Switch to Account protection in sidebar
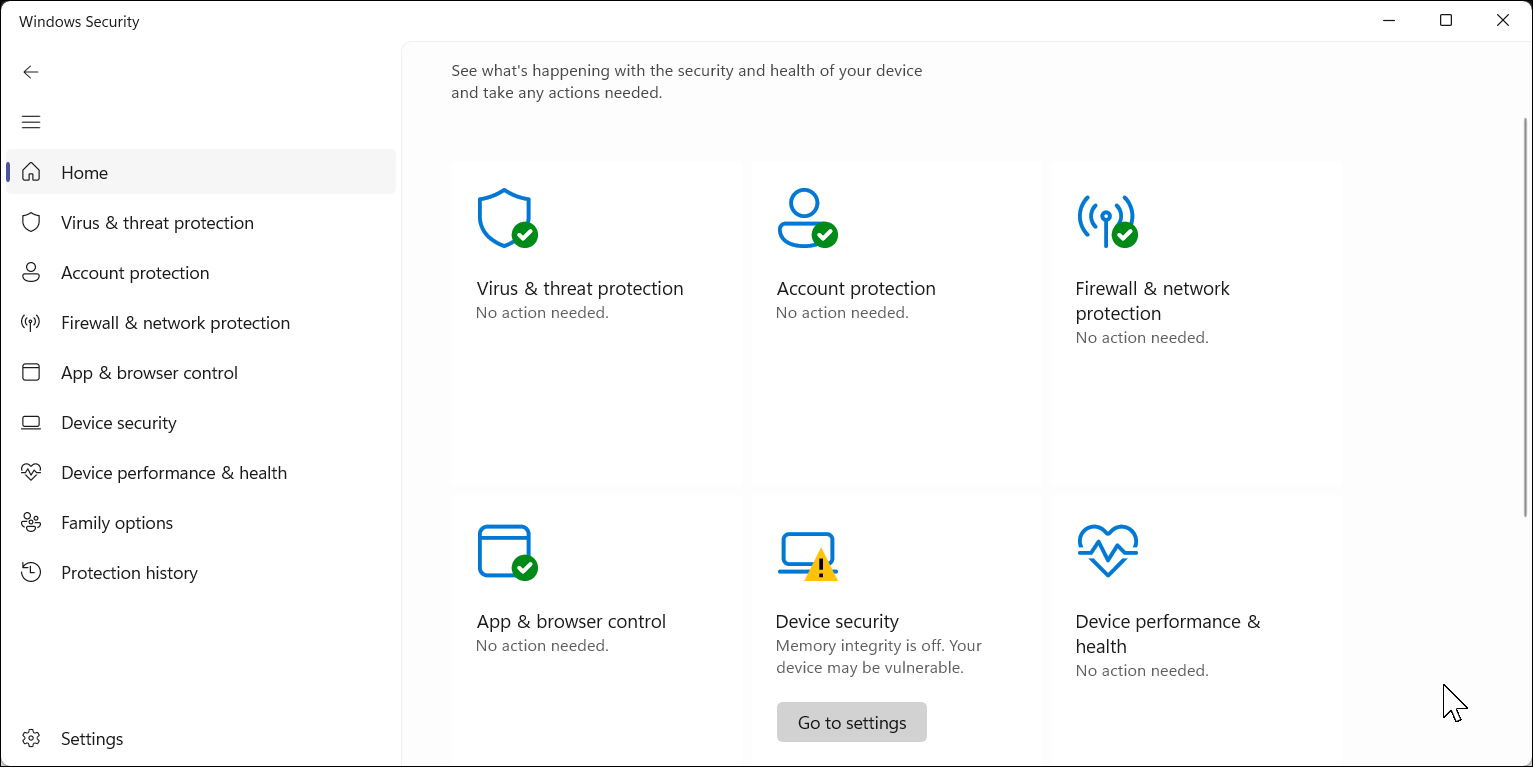The width and height of the screenshot is (1533, 767). click(x=135, y=273)
